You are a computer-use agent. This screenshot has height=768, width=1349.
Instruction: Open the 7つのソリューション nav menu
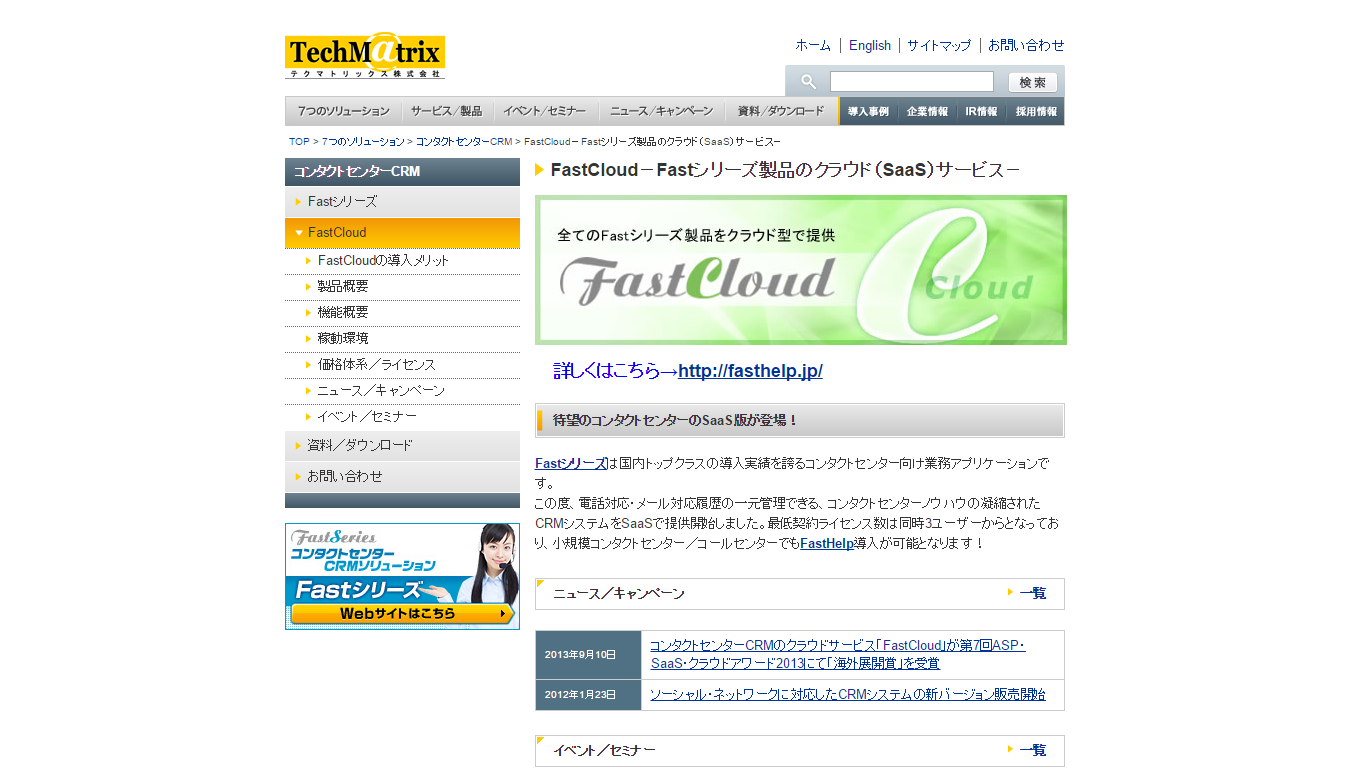pyautogui.click(x=343, y=111)
